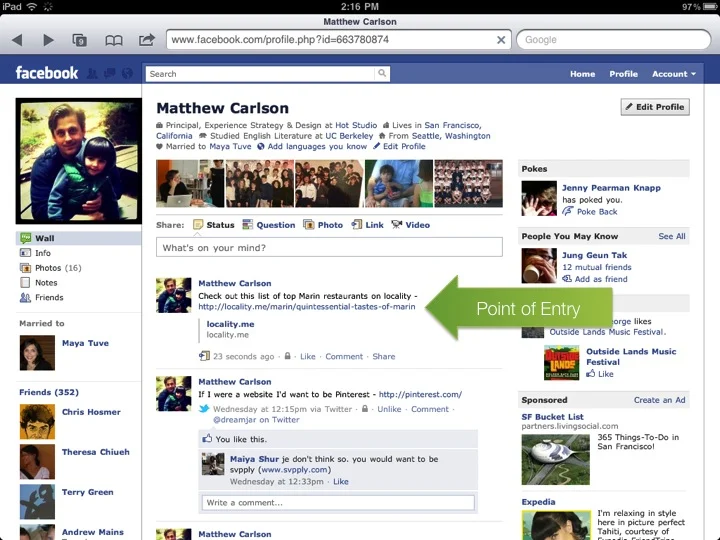This screenshot has height=540, width=720.
Task: Open the notifications globe icon
Action: pos(127,73)
